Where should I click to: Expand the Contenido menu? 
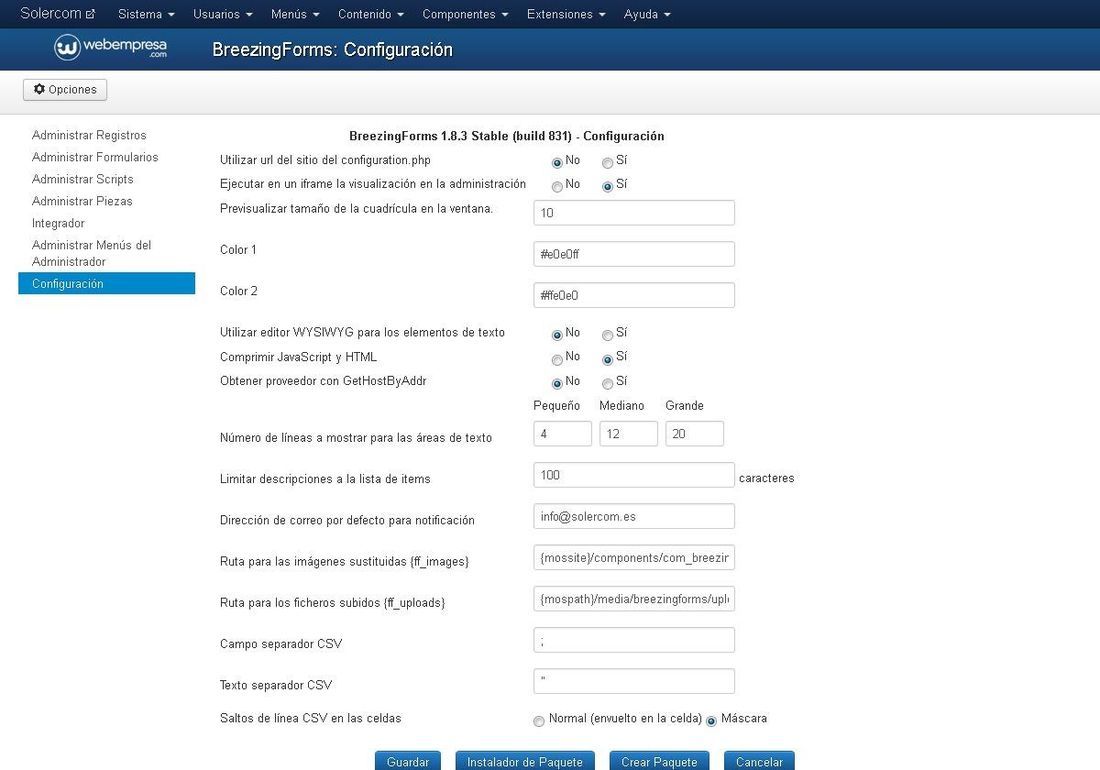tap(370, 14)
